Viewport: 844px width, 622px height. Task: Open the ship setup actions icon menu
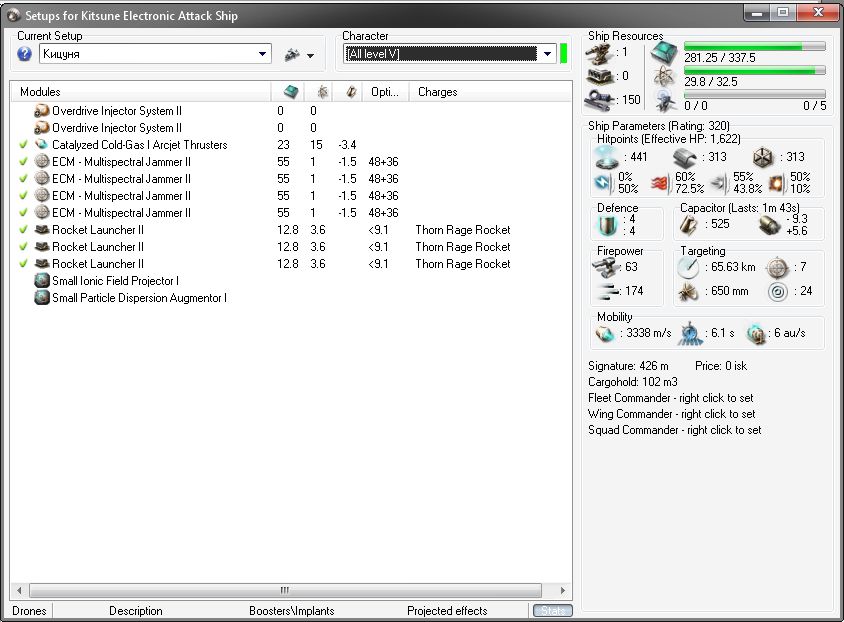coord(299,54)
